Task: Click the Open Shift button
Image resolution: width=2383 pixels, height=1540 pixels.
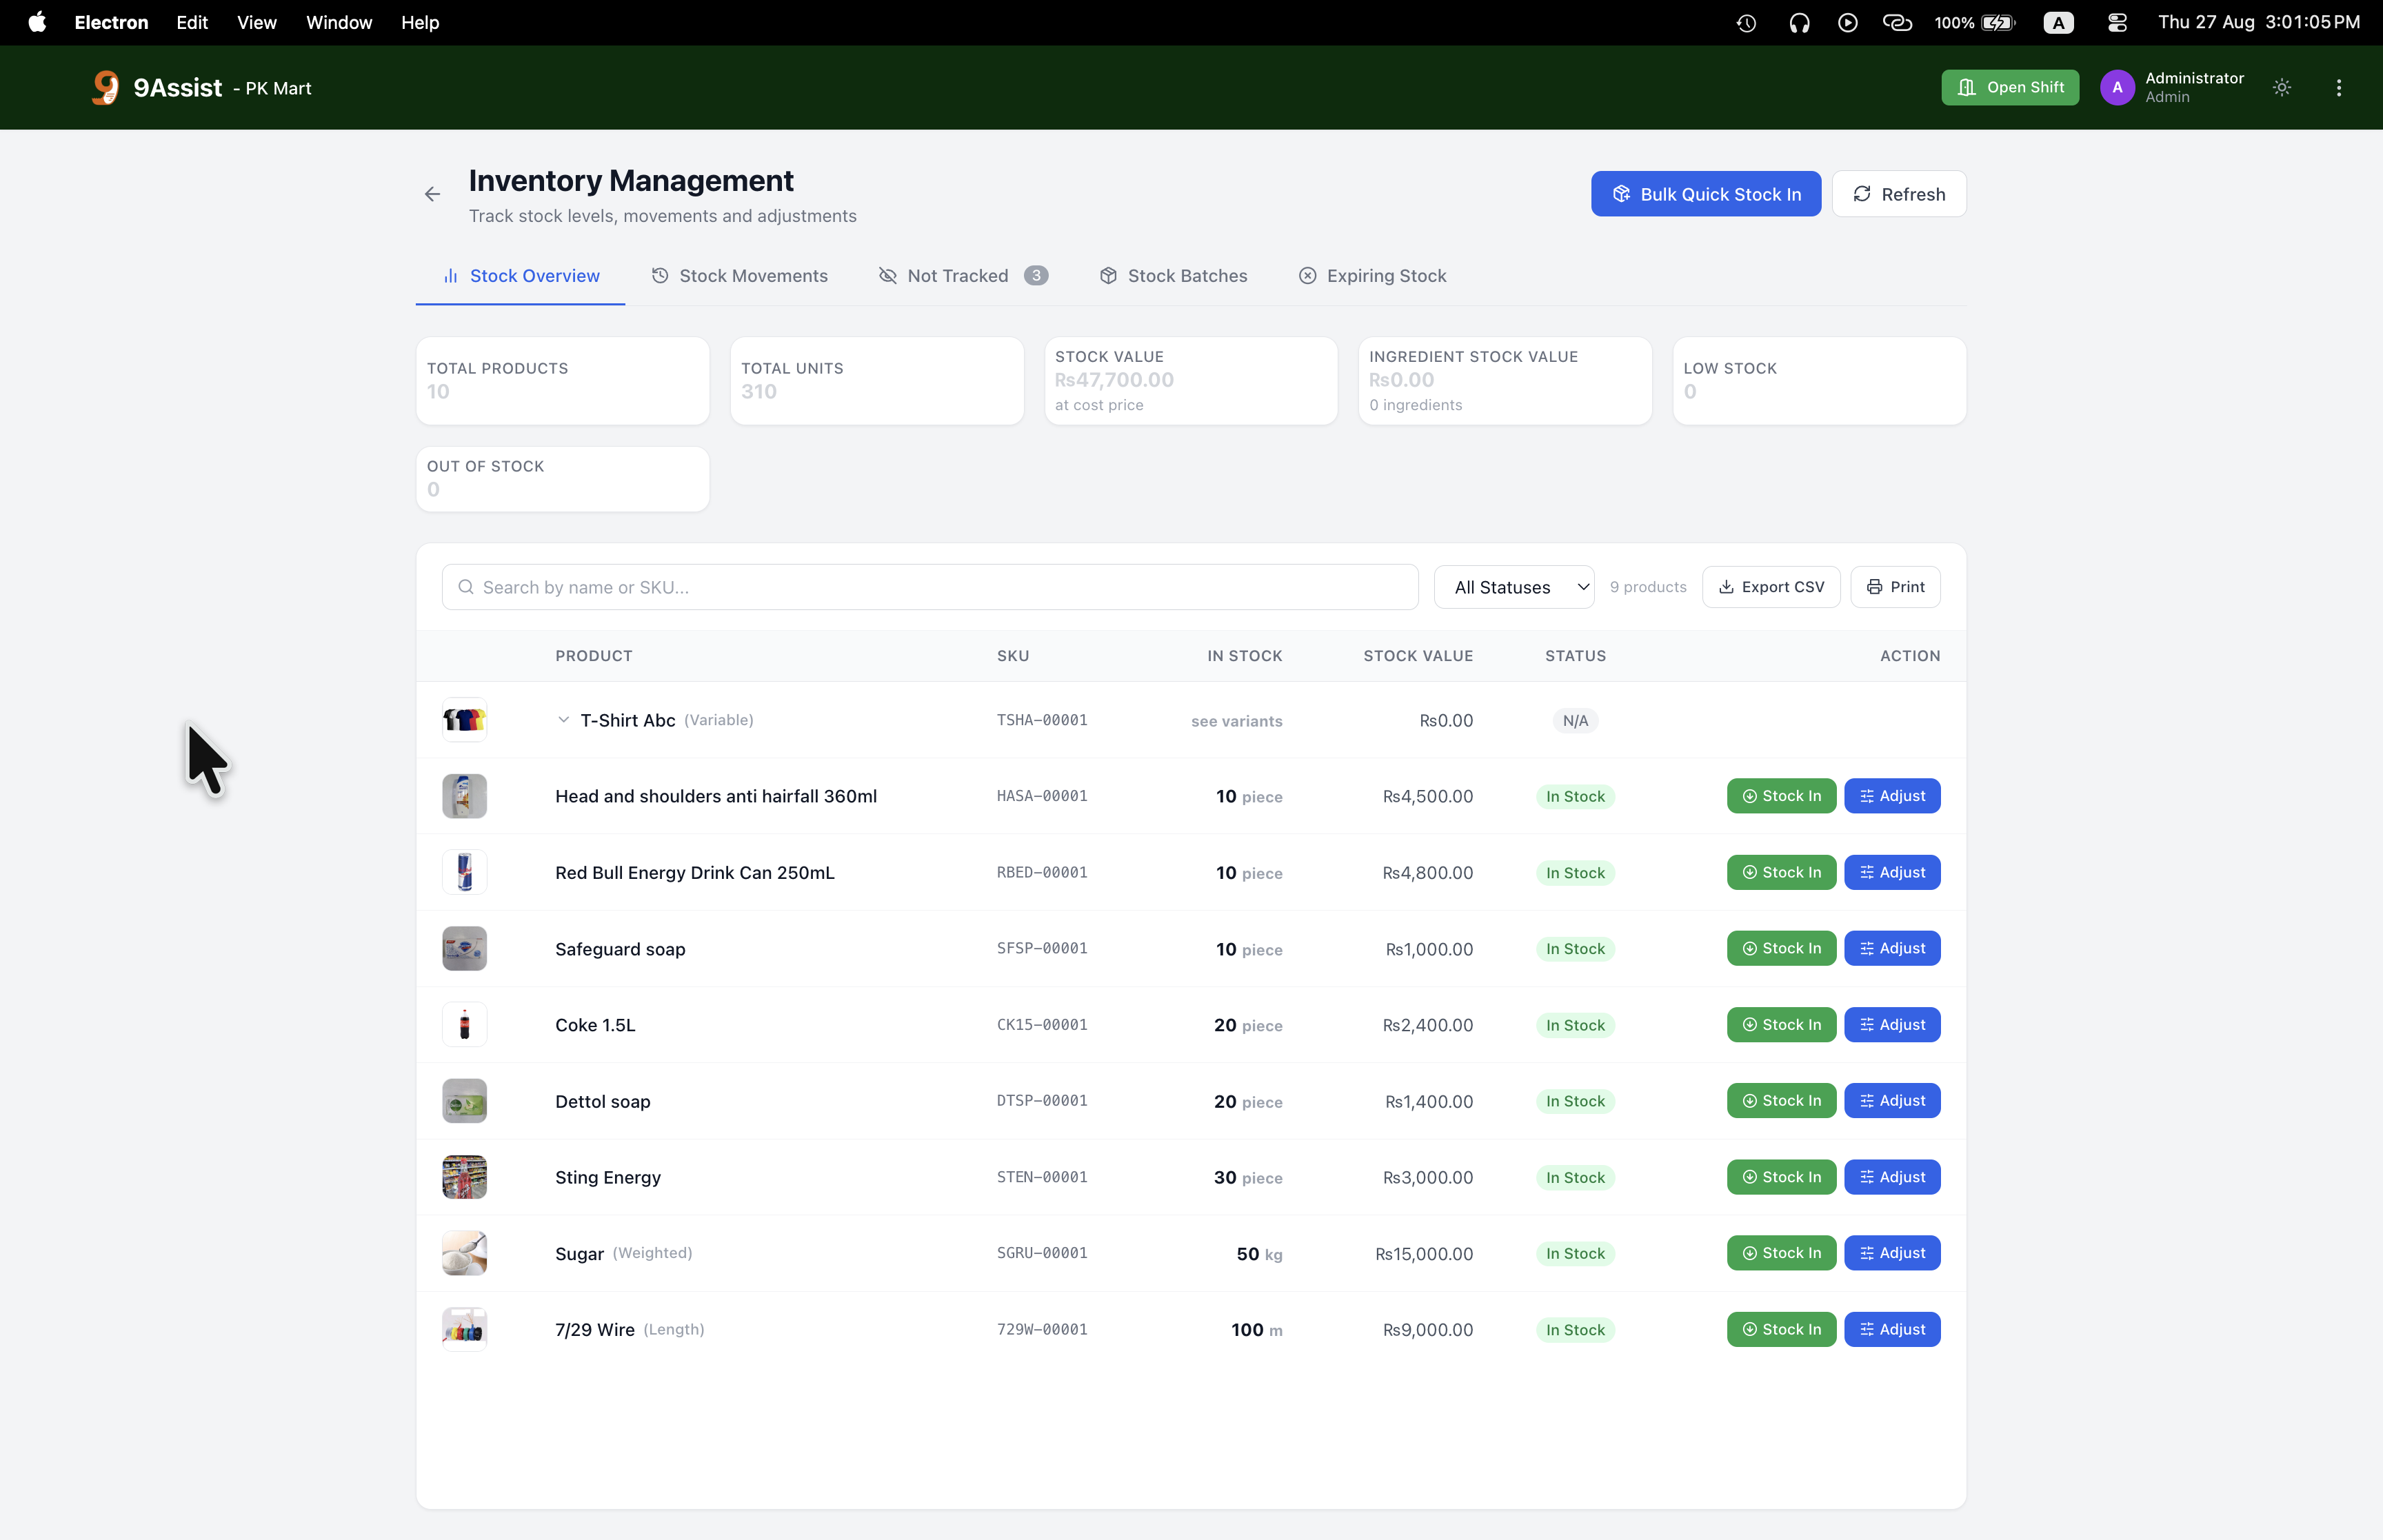Action: pos(2010,88)
